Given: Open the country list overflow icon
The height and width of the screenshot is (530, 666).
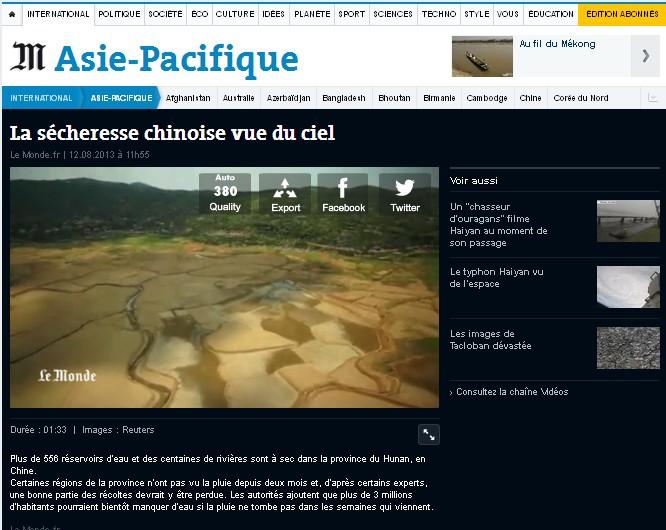Looking at the screenshot, I should (652, 98).
